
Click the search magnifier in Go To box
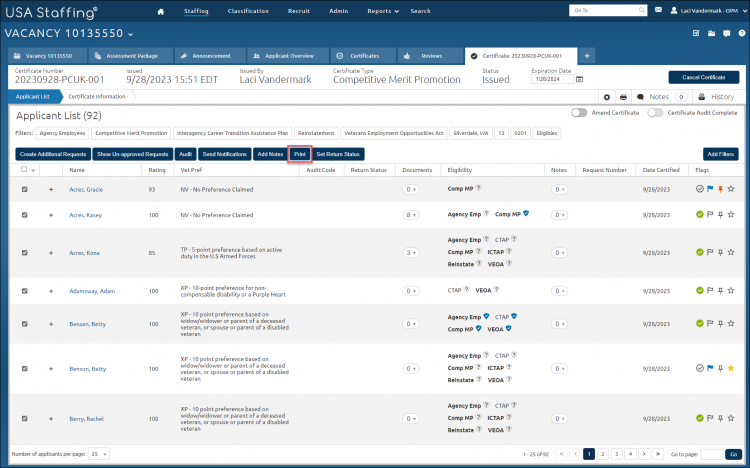pyautogui.click(x=641, y=10)
